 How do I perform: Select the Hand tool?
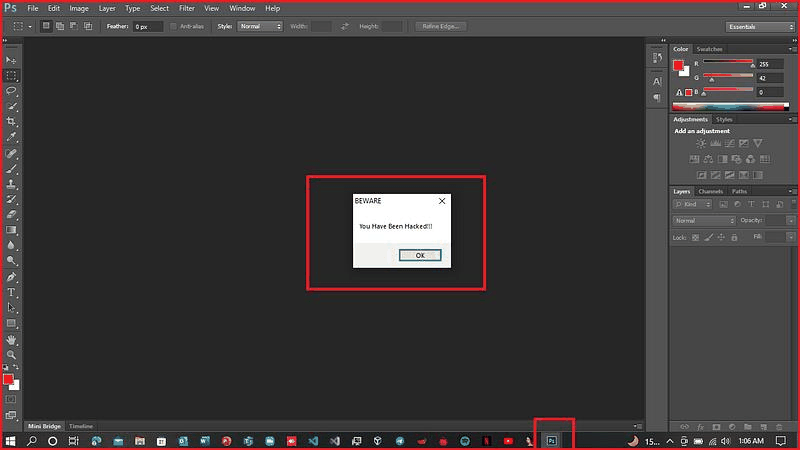point(11,340)
